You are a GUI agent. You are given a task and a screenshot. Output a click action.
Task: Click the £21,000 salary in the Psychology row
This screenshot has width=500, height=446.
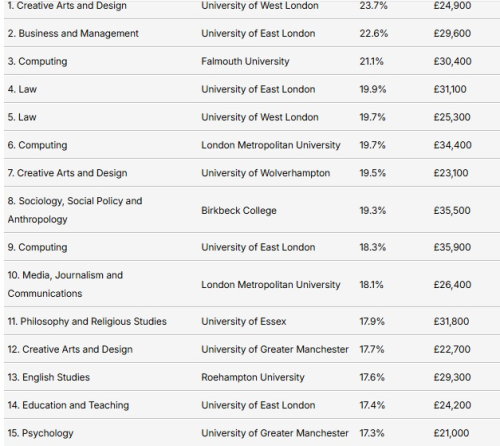pos(451,433)
